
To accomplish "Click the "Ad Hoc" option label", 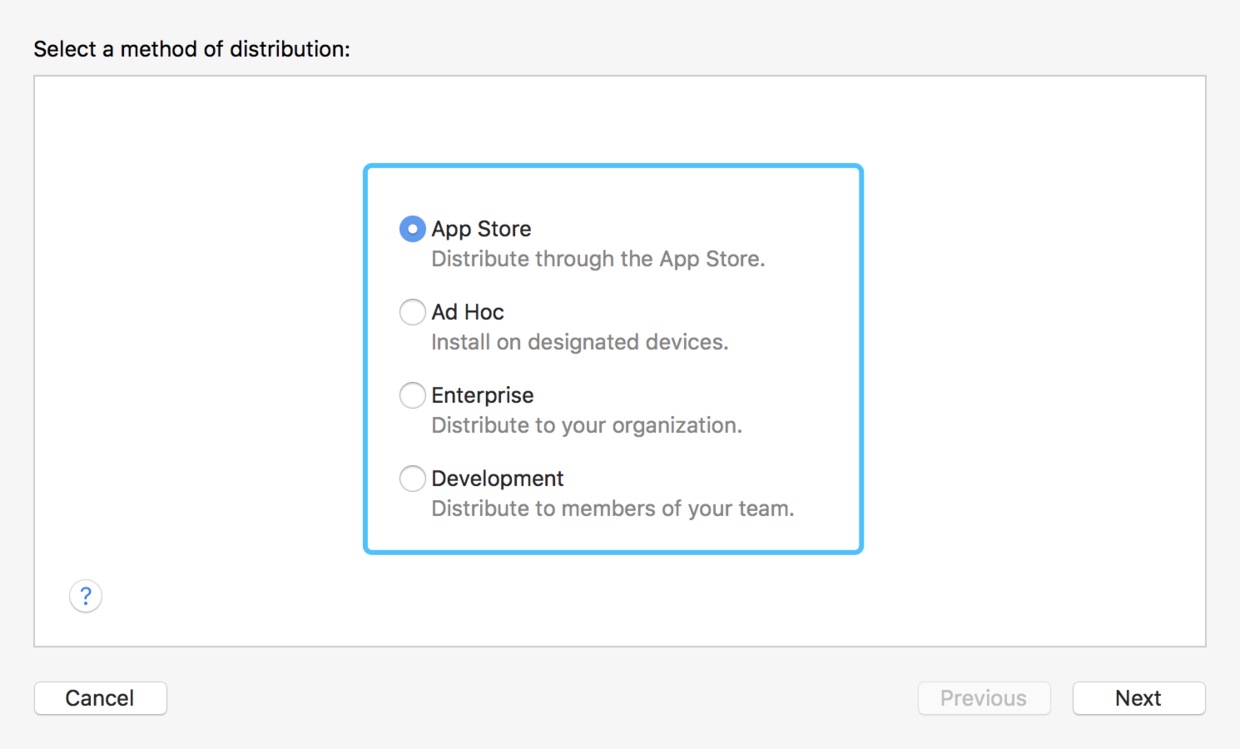I will [x=467, y=312].
